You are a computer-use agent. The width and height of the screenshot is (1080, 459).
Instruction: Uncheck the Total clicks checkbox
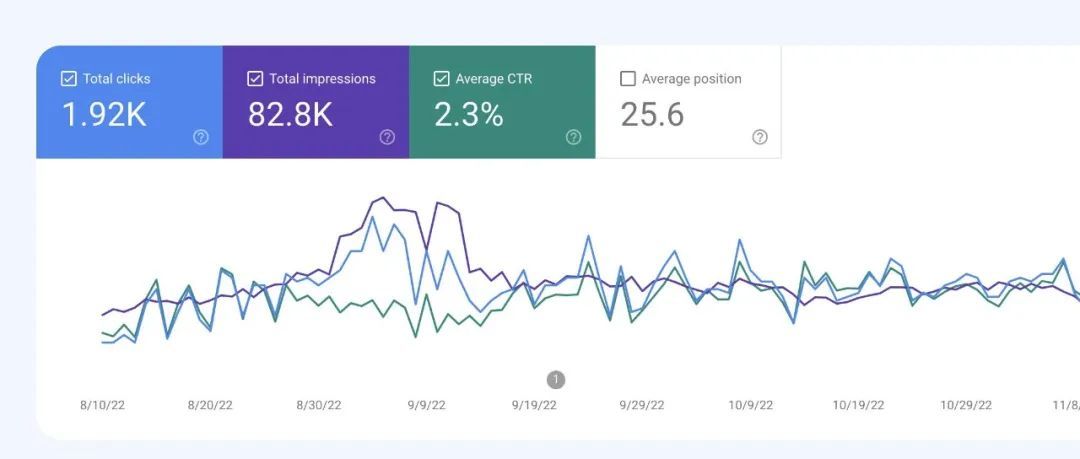tap(69, 79)
